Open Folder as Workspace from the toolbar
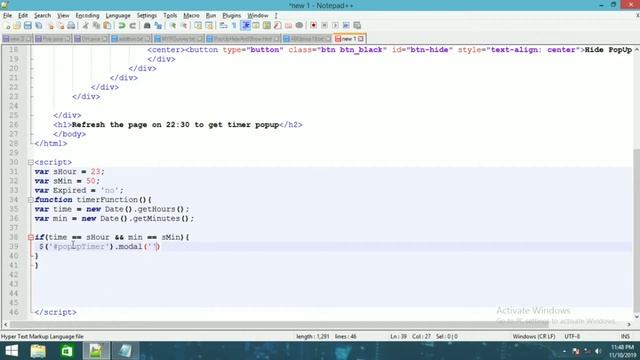 (x=288, y=26)
